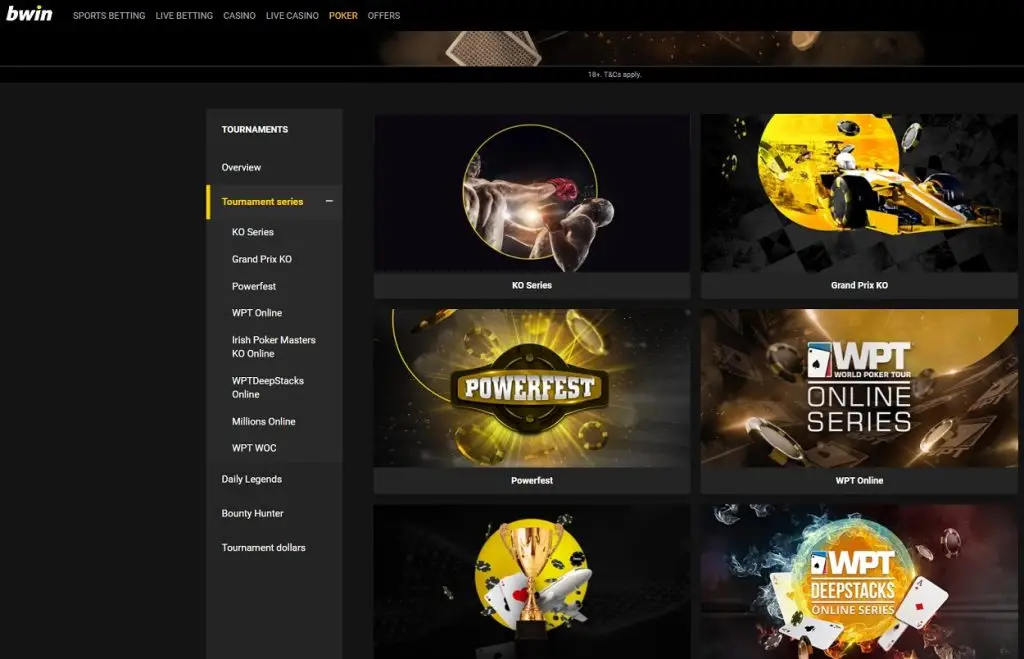
Task: Click the top poker promo banner image
Action: pos(652,48)
